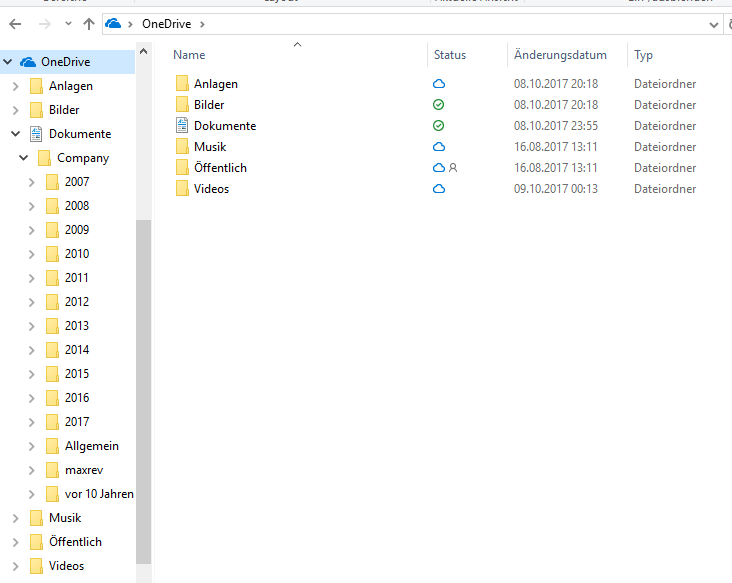
Task: Go up one folder level
Action: click(x=89, y=24)
